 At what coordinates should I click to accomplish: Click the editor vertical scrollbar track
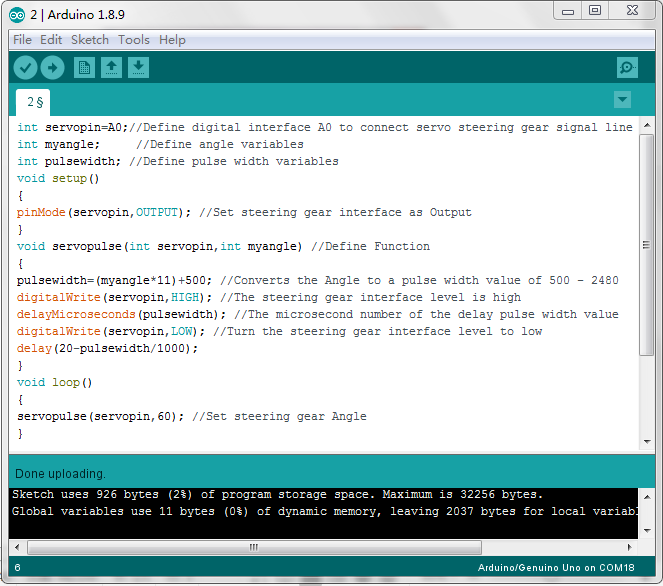[x=646, y=300]
